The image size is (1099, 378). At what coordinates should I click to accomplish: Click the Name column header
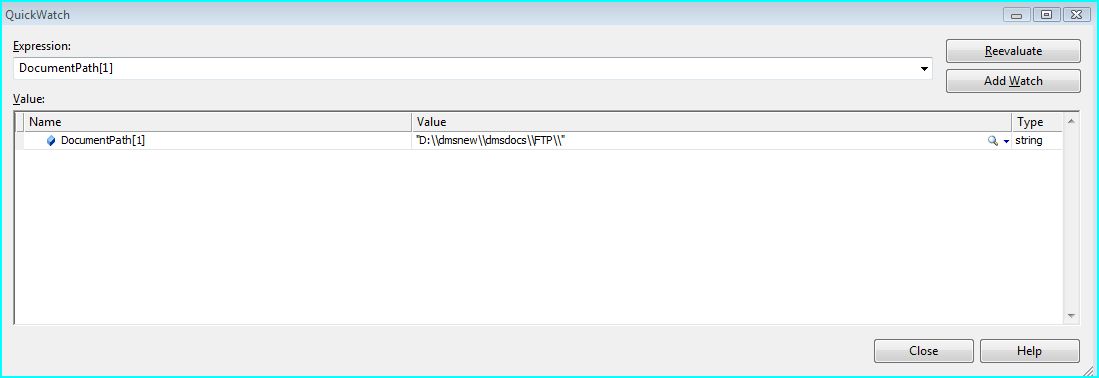point(218,122)
